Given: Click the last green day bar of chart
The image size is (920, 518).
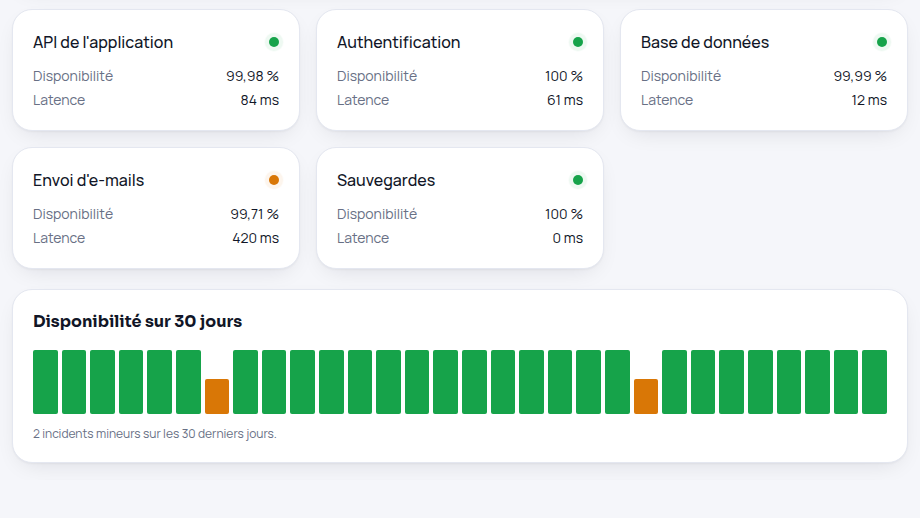Looking at the screenshot, I should coord(874,382).
